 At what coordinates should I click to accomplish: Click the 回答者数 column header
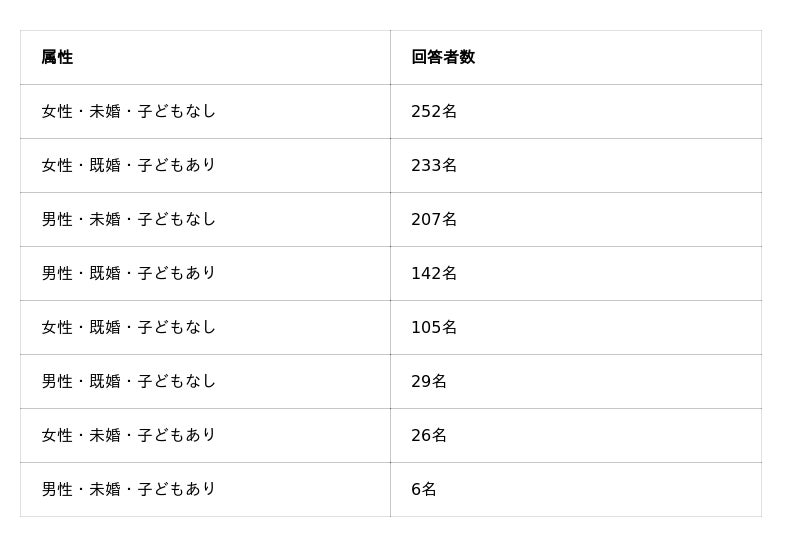point(443,58)
